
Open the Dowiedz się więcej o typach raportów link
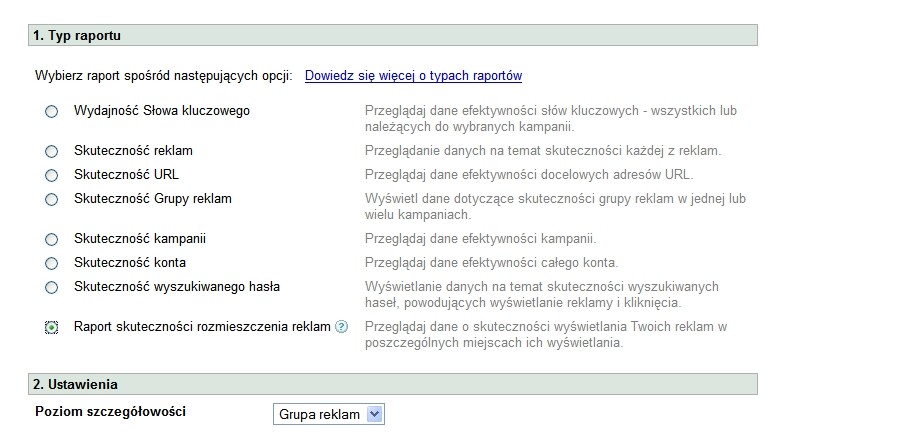pyautogui.click(x=413, y=75)
